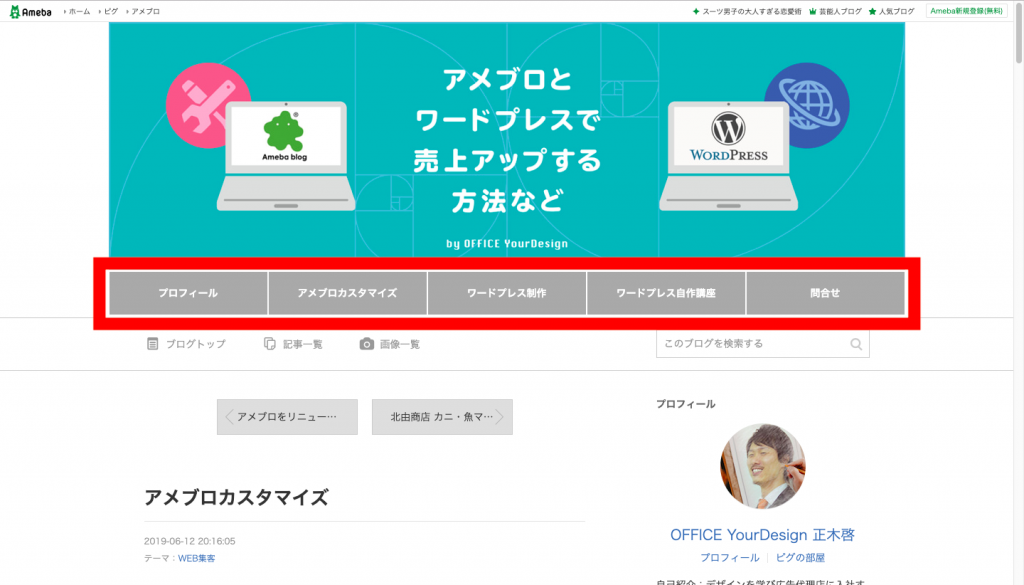1024x585 pixels.
Task: Click the author profile photo
Action: [762, 466]
